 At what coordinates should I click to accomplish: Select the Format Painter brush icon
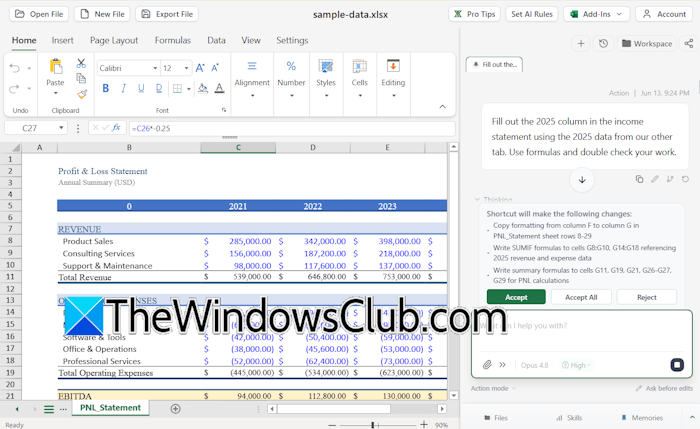tap(82, 94)
